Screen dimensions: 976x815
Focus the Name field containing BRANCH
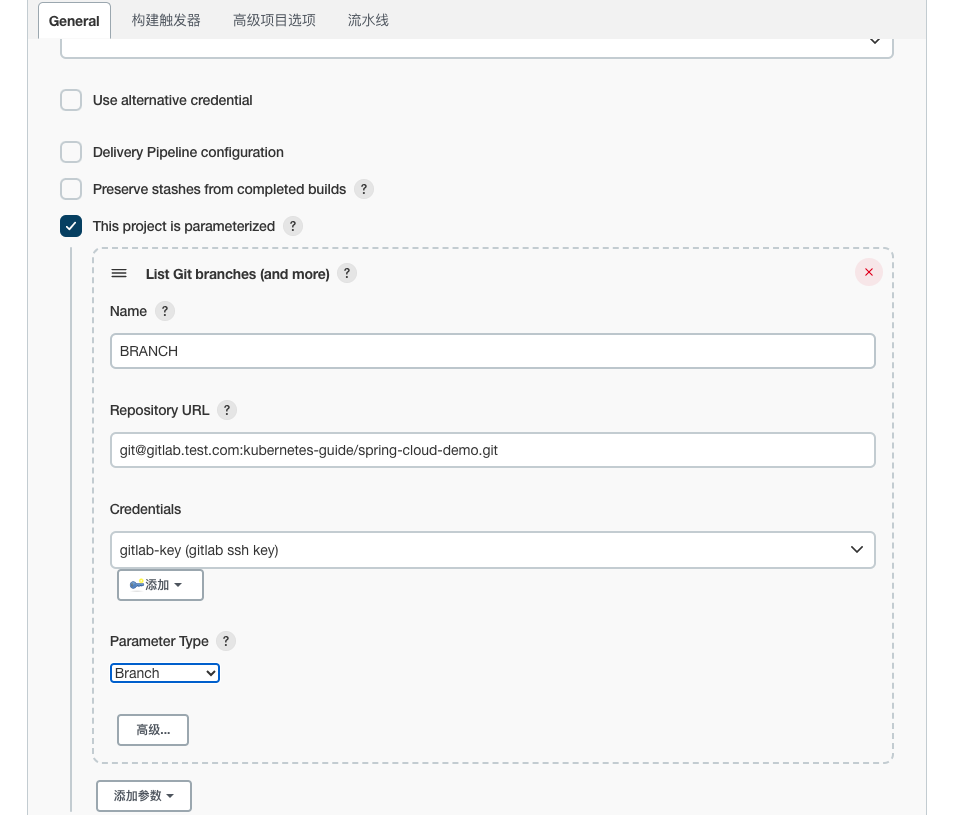[x=492, y=351]
